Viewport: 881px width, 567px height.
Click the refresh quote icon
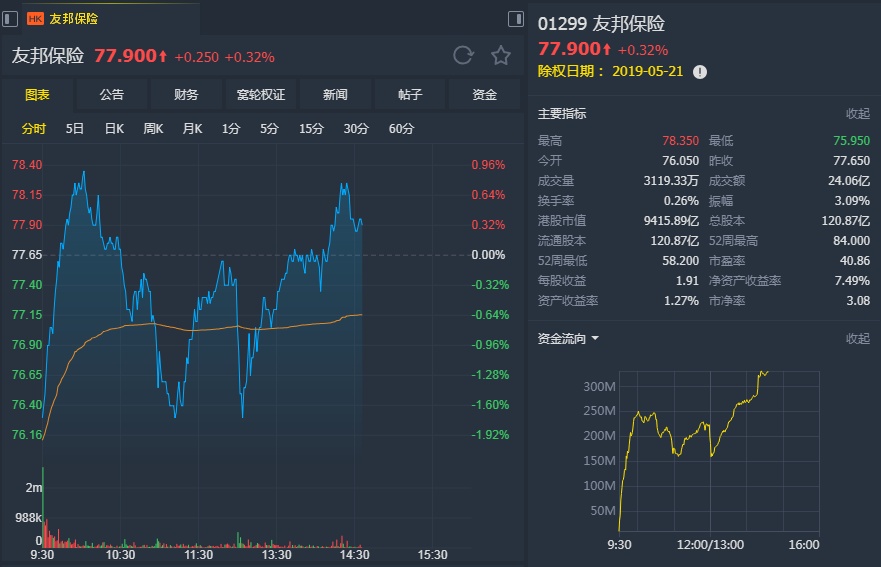(x=463, y=56)
